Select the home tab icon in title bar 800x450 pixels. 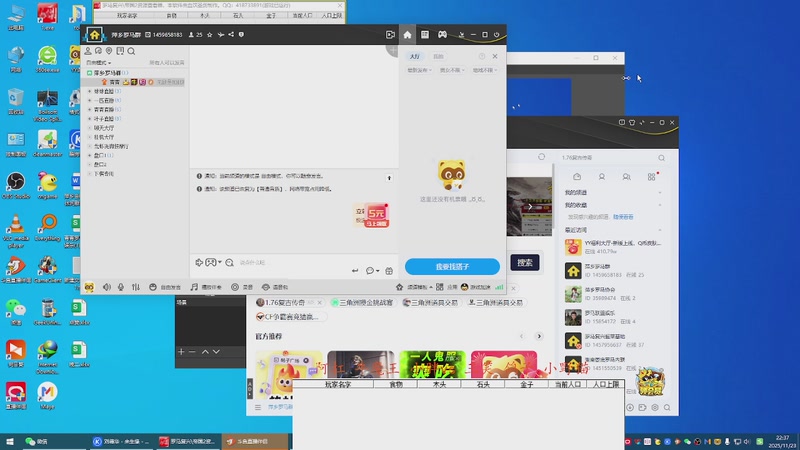coord(407,35)
